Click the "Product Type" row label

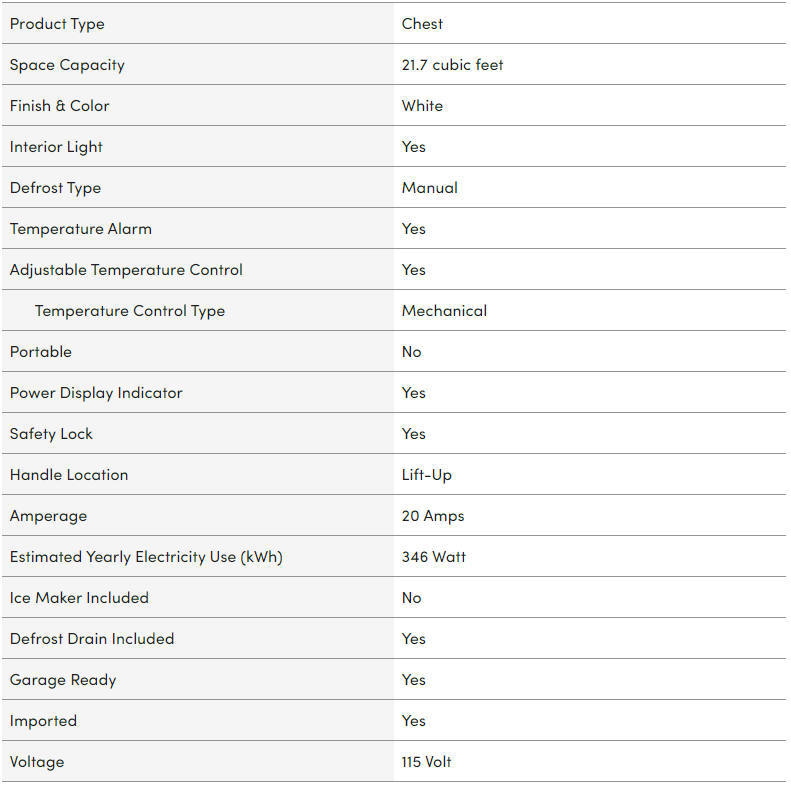point(57,24)
